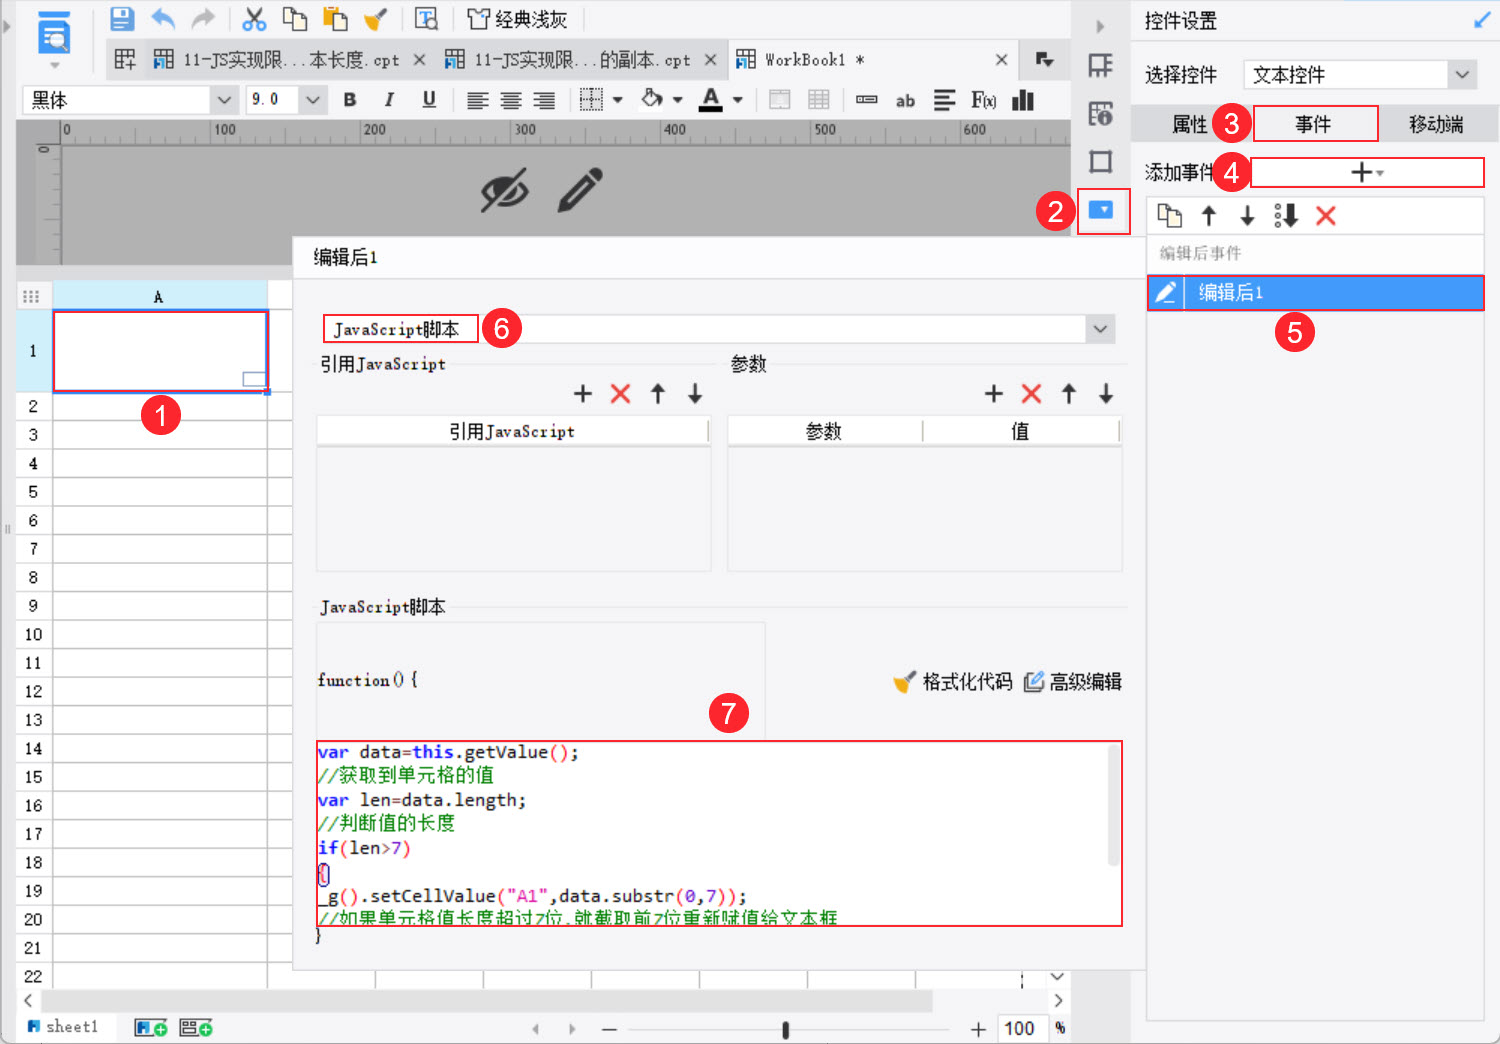Viewport: 1500px width, 1044px height.
Task: Click the pencil edit icon in canvas
Action: coord(580,190)
